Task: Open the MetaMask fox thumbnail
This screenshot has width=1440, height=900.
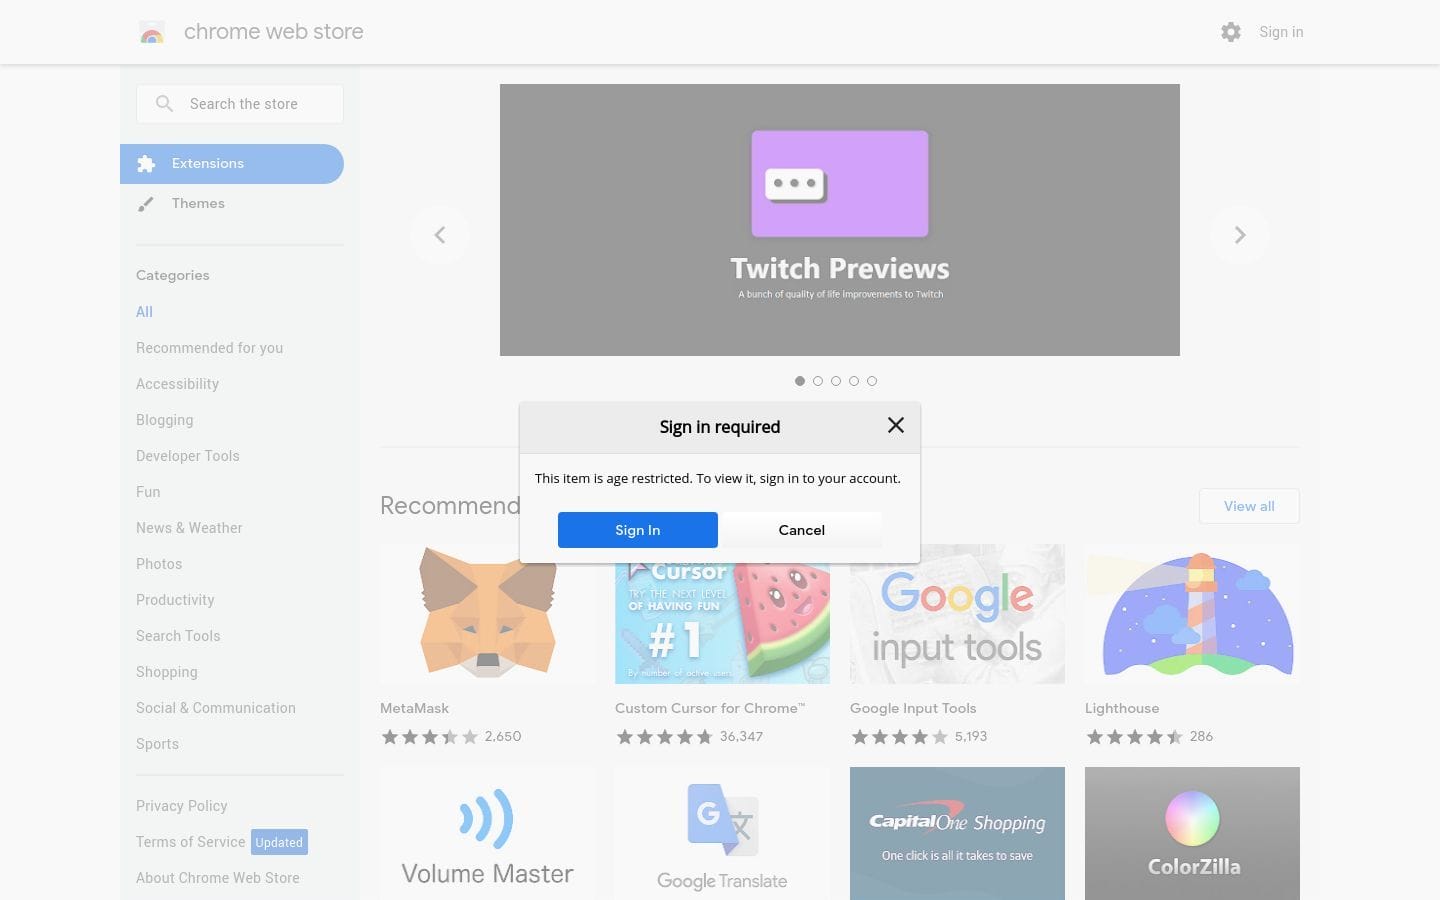Action: (487, 613)
